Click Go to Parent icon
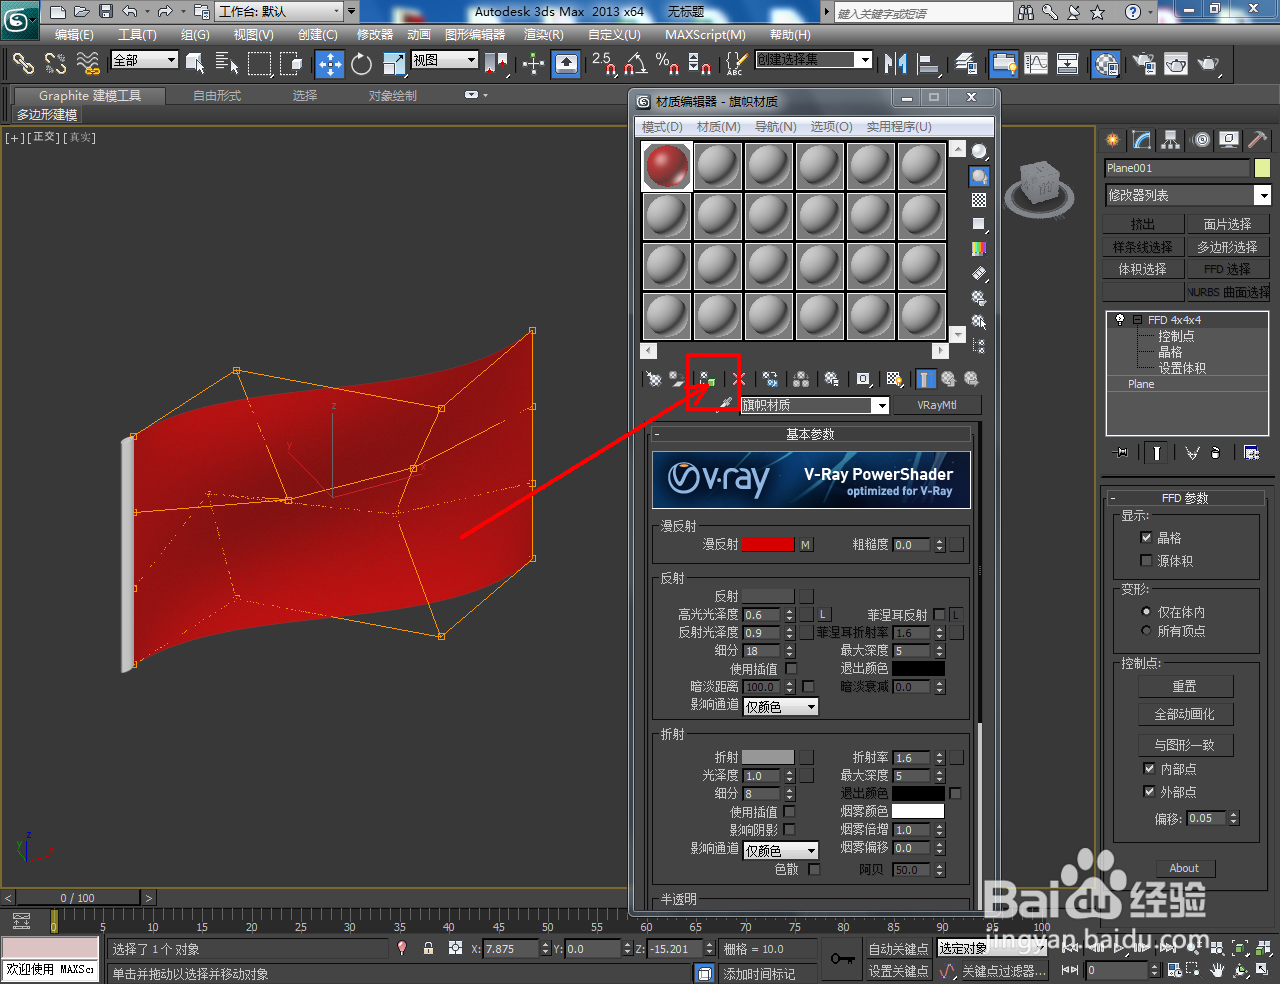Screen dimensions: 1280x984 (948, 379)
